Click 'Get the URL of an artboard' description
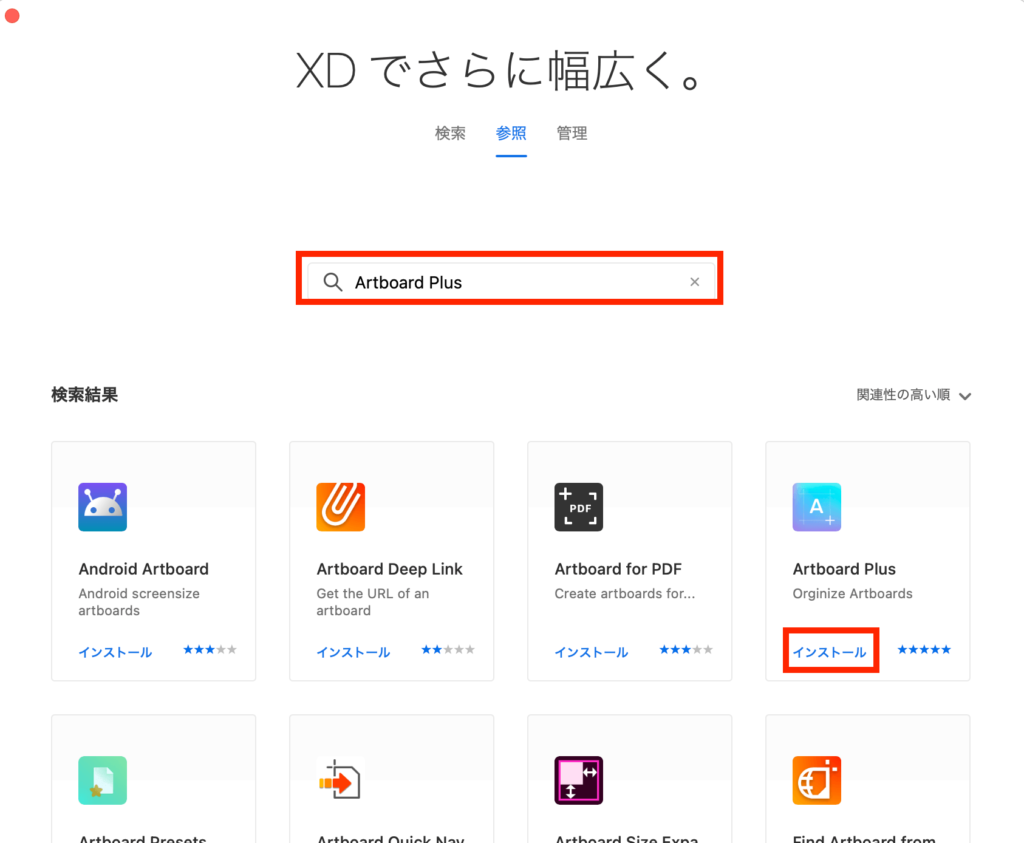 [x=373, y=602]
